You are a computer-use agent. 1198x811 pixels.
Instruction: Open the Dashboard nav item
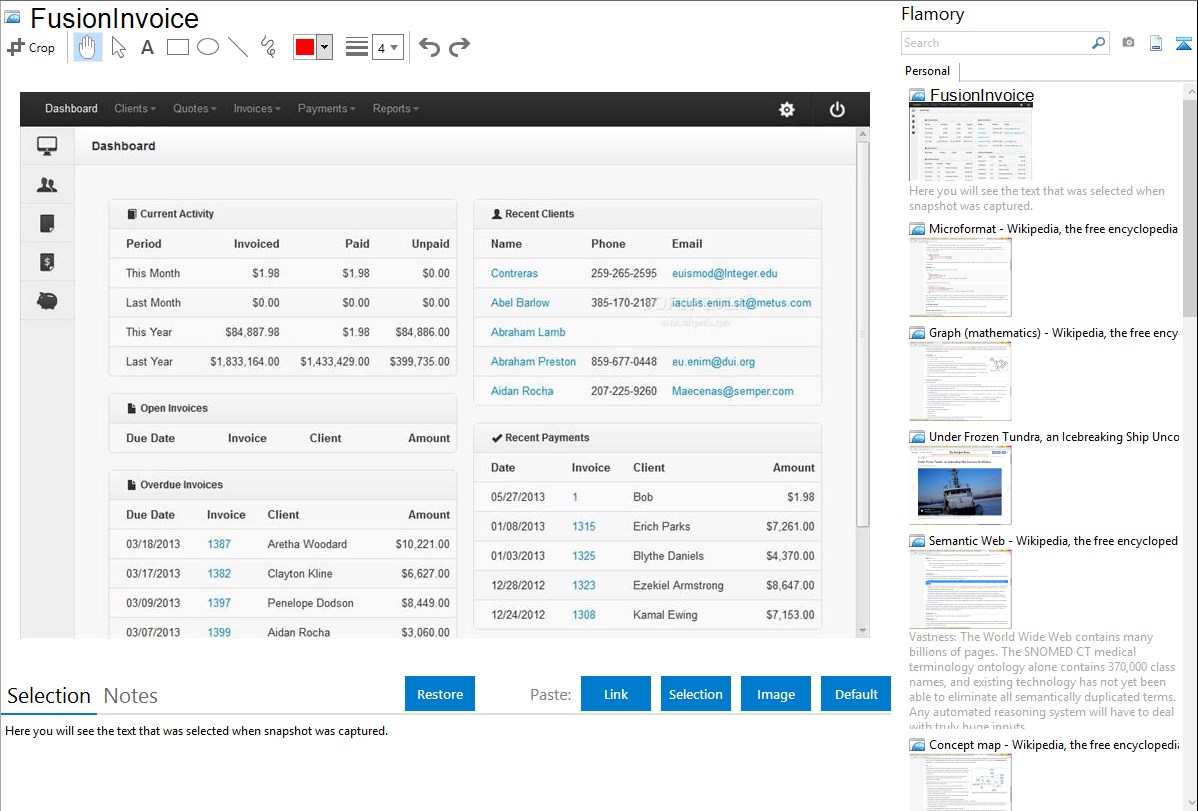click(x=71, y=109)
